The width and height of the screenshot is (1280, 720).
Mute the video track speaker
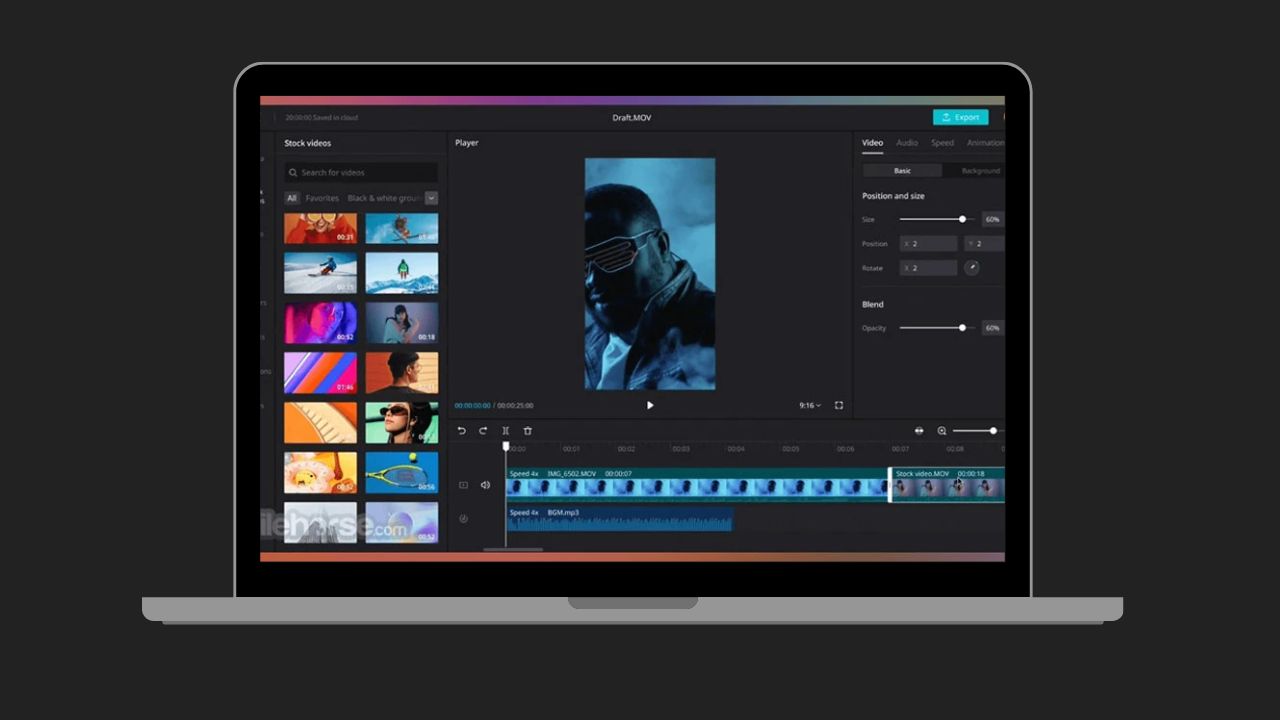click(485, 485)
